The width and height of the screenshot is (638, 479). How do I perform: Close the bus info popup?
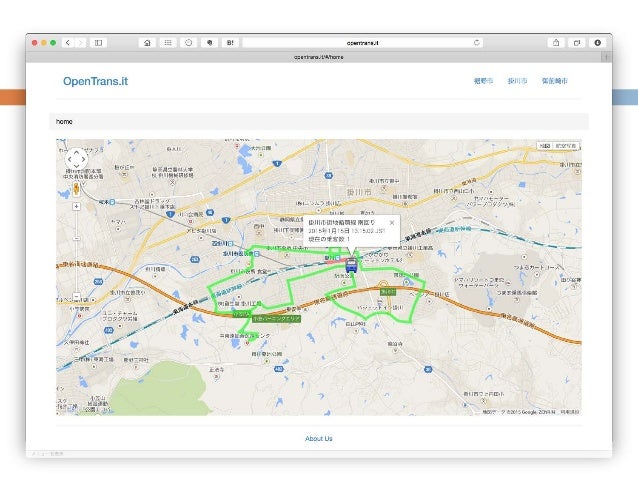point(392,223)
